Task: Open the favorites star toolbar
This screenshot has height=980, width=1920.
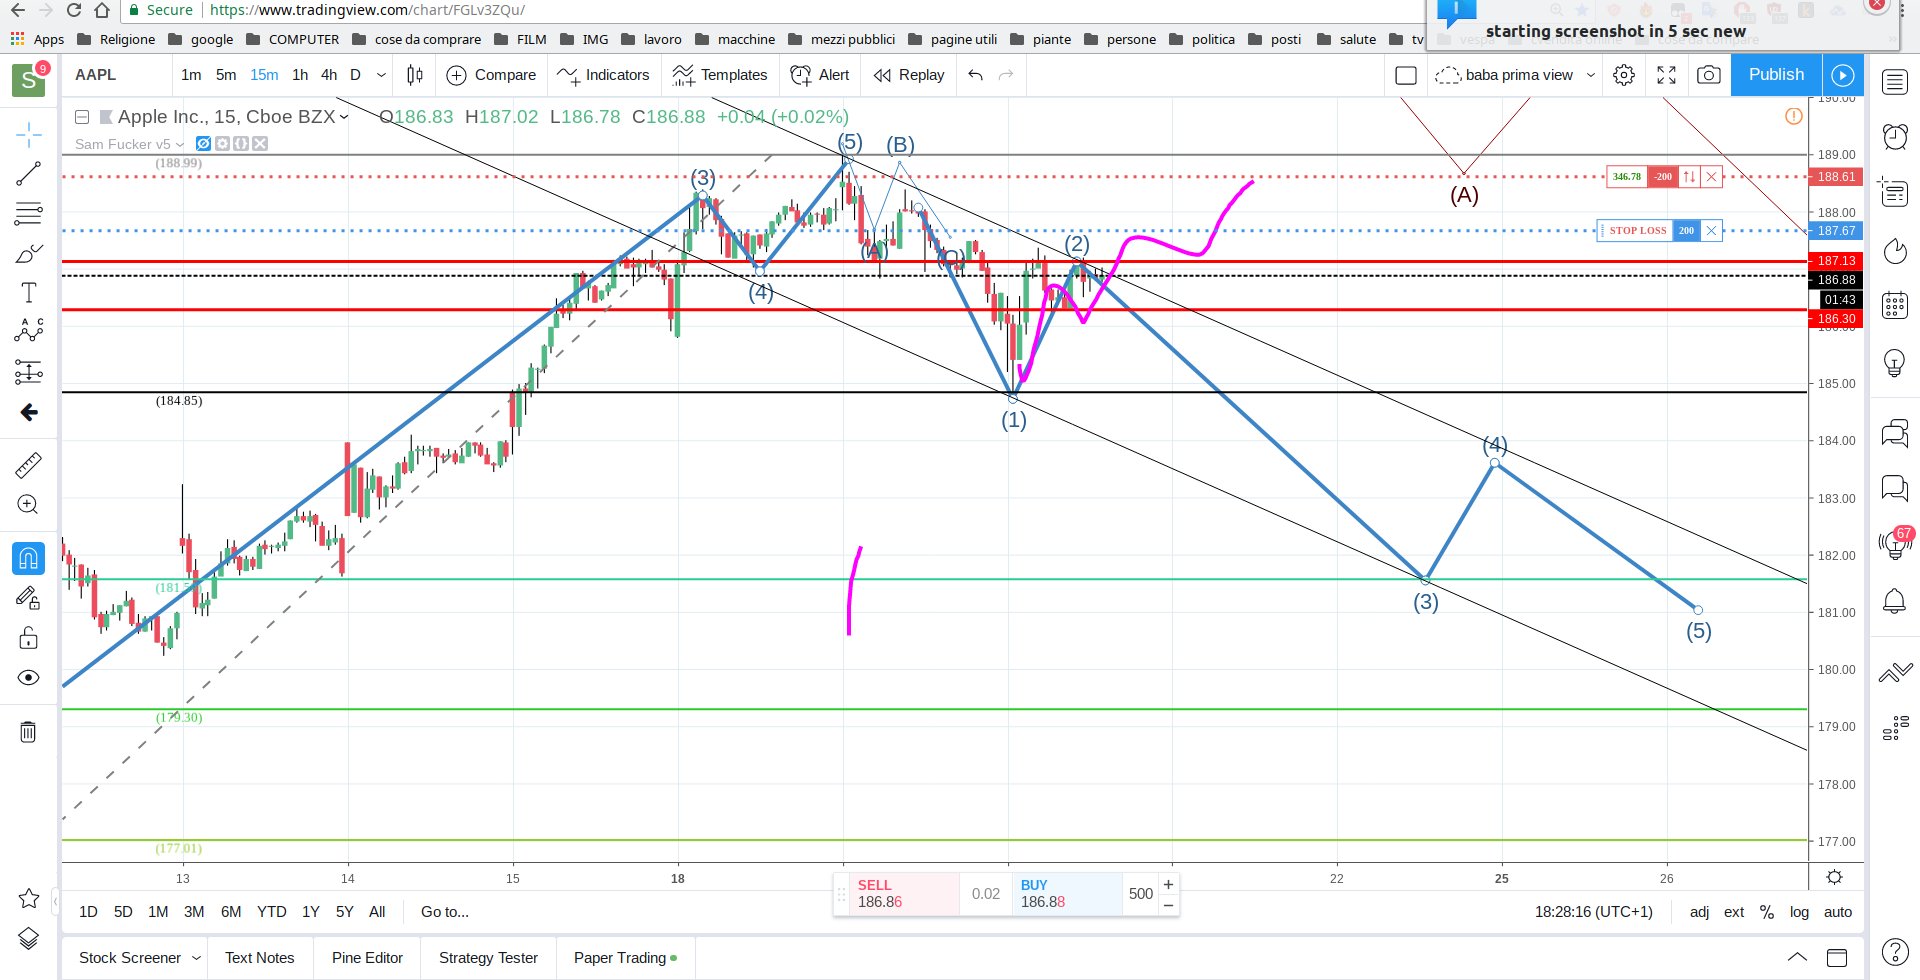Action: tap(29, 898)
